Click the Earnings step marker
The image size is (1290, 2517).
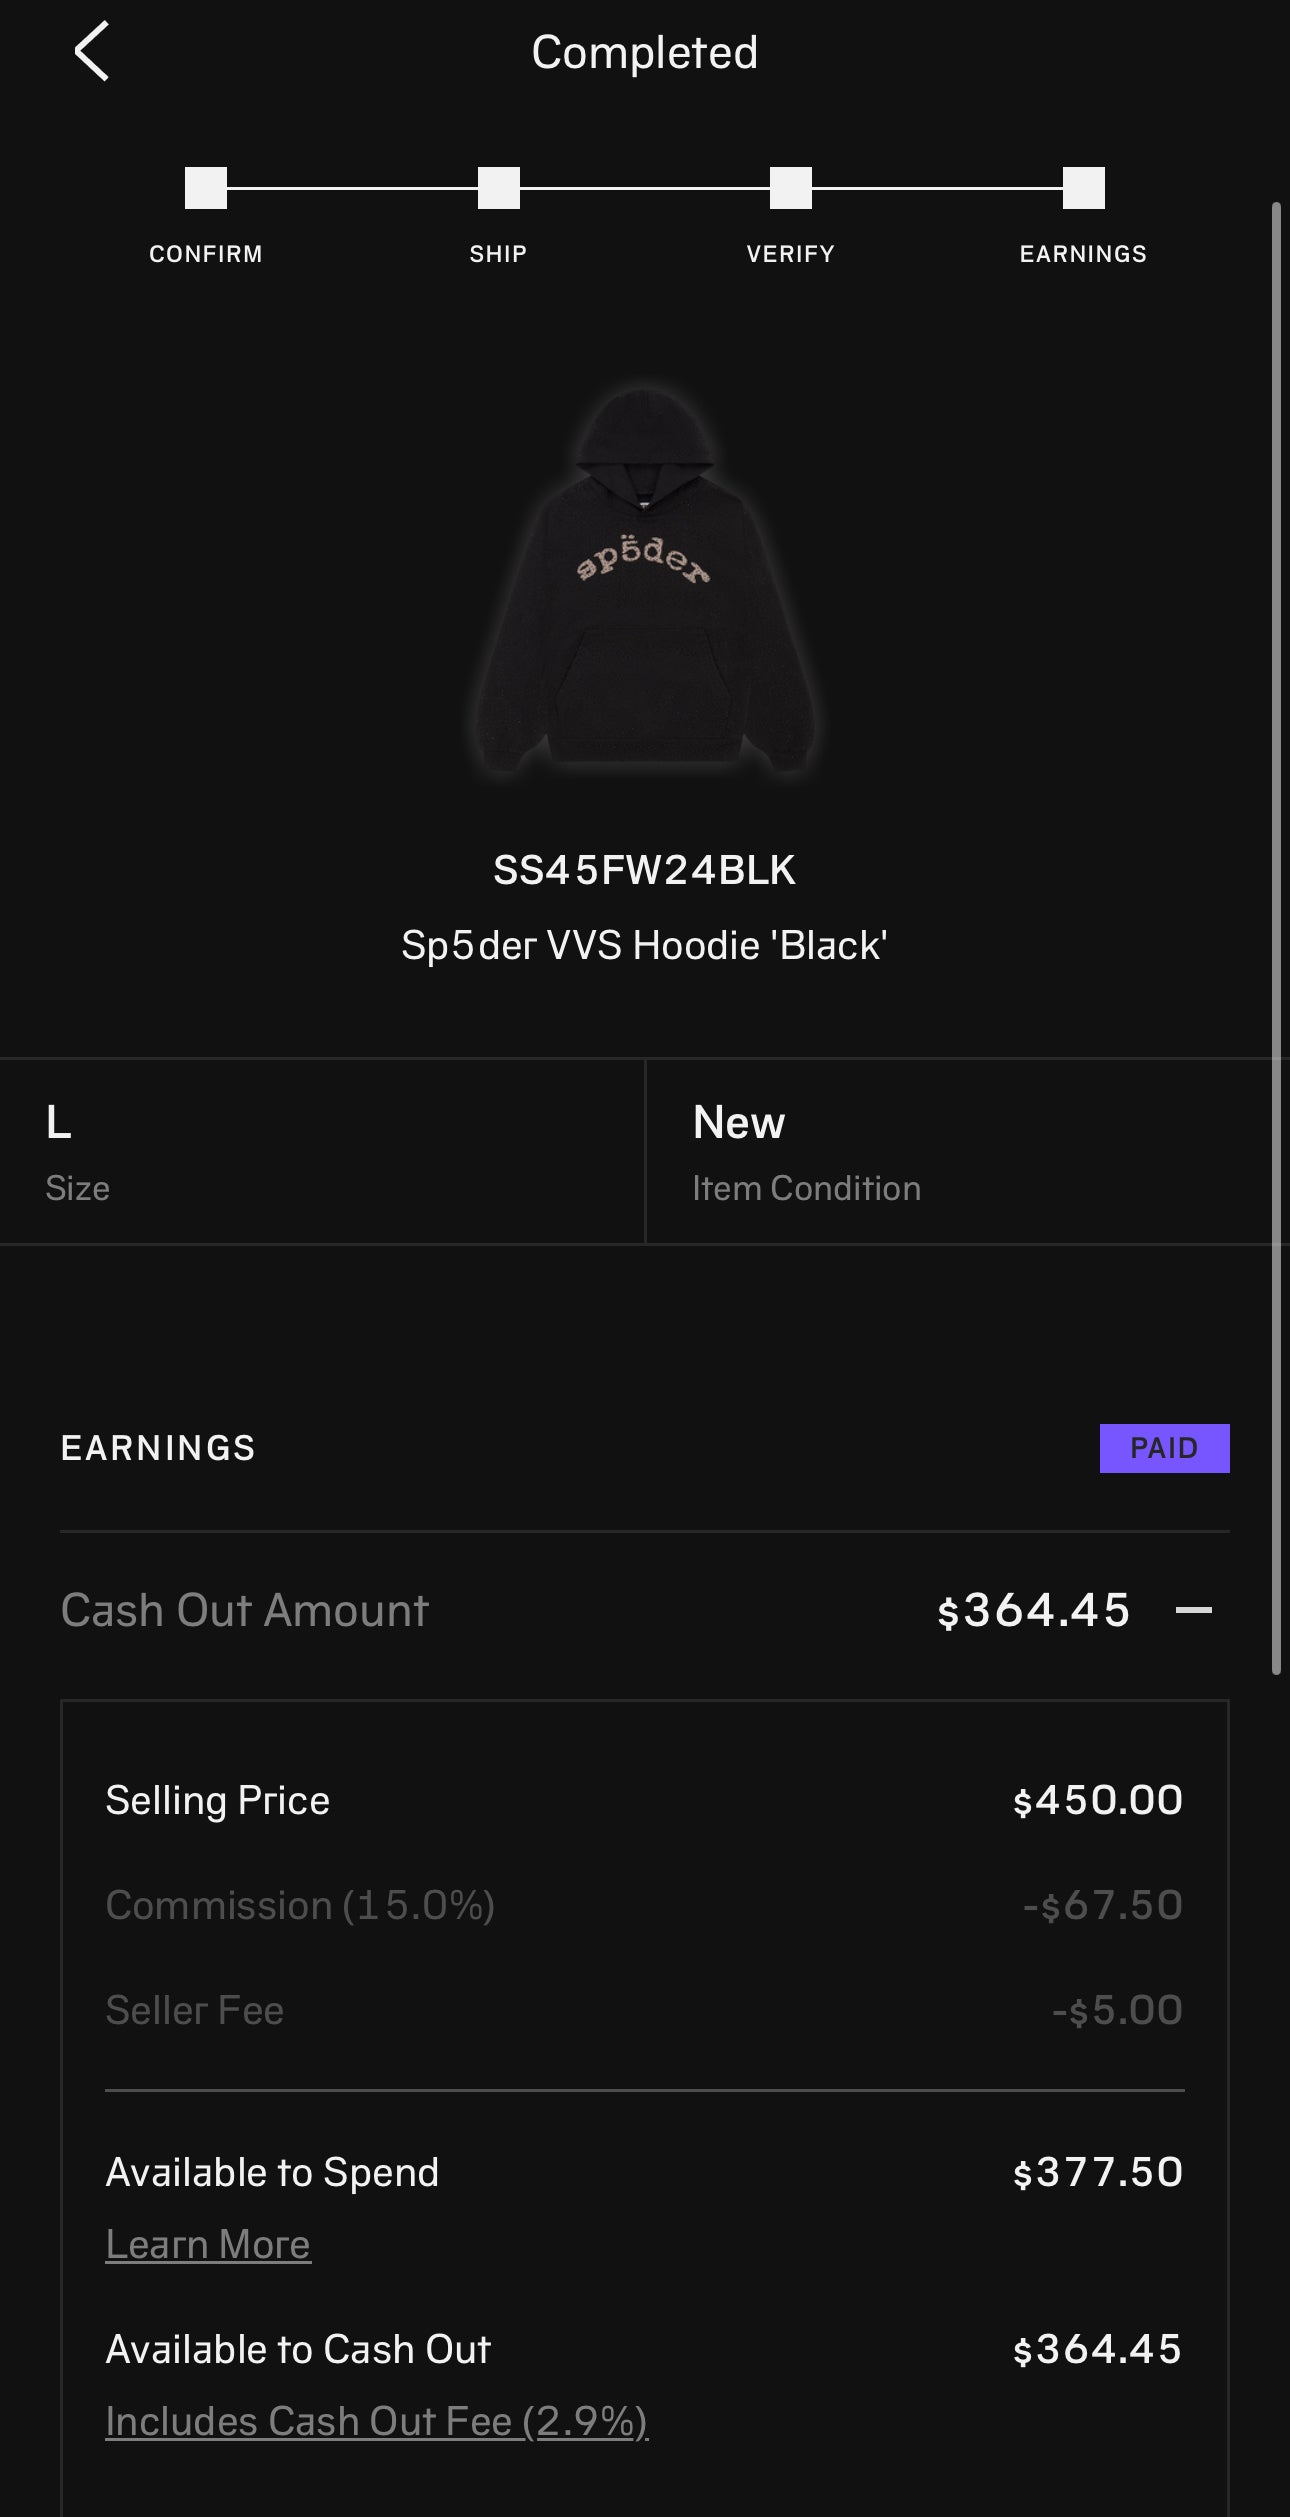pos(1083,188)
